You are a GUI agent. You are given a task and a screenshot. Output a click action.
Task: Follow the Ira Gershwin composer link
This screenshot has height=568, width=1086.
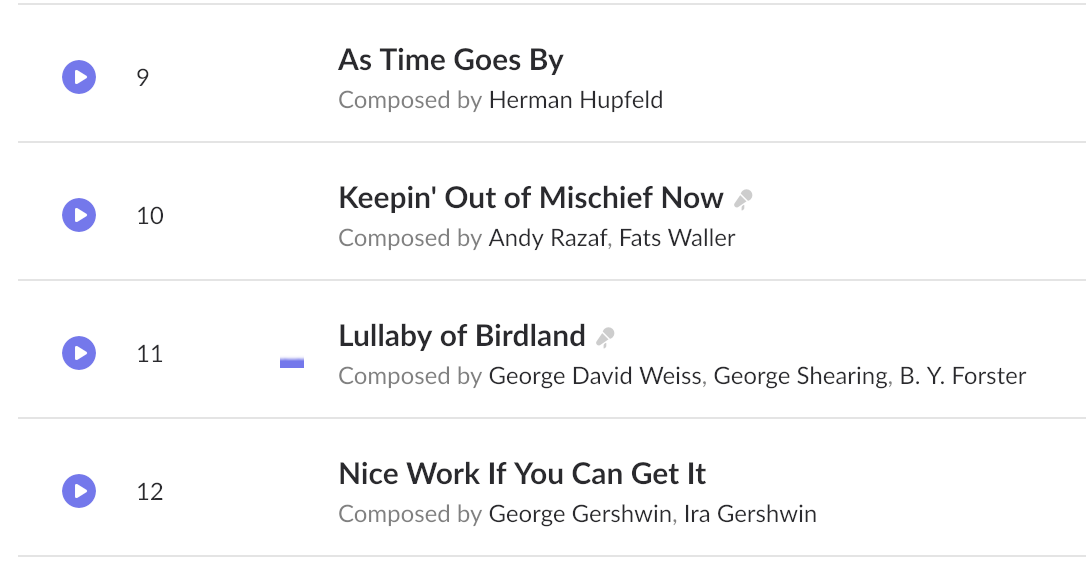tap(750, 514)
